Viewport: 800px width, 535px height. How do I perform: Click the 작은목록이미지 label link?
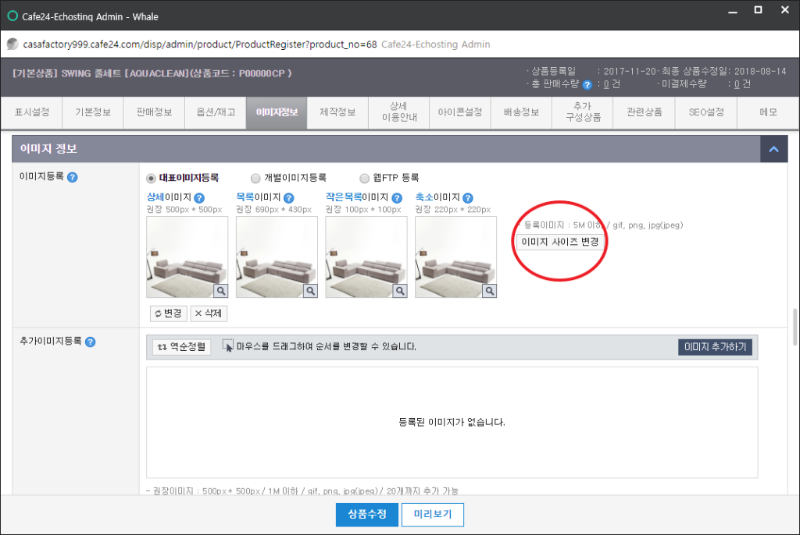point(357,197)
